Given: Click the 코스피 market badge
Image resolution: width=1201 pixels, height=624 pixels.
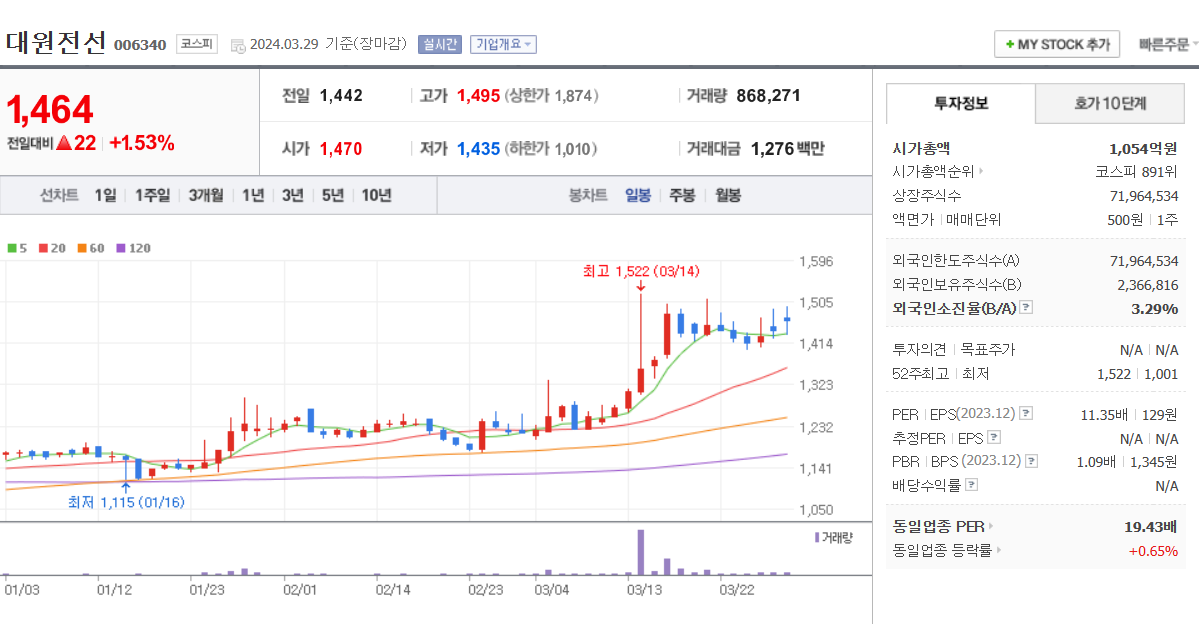Looking at the screenshot, I should (x=197, y=43).
